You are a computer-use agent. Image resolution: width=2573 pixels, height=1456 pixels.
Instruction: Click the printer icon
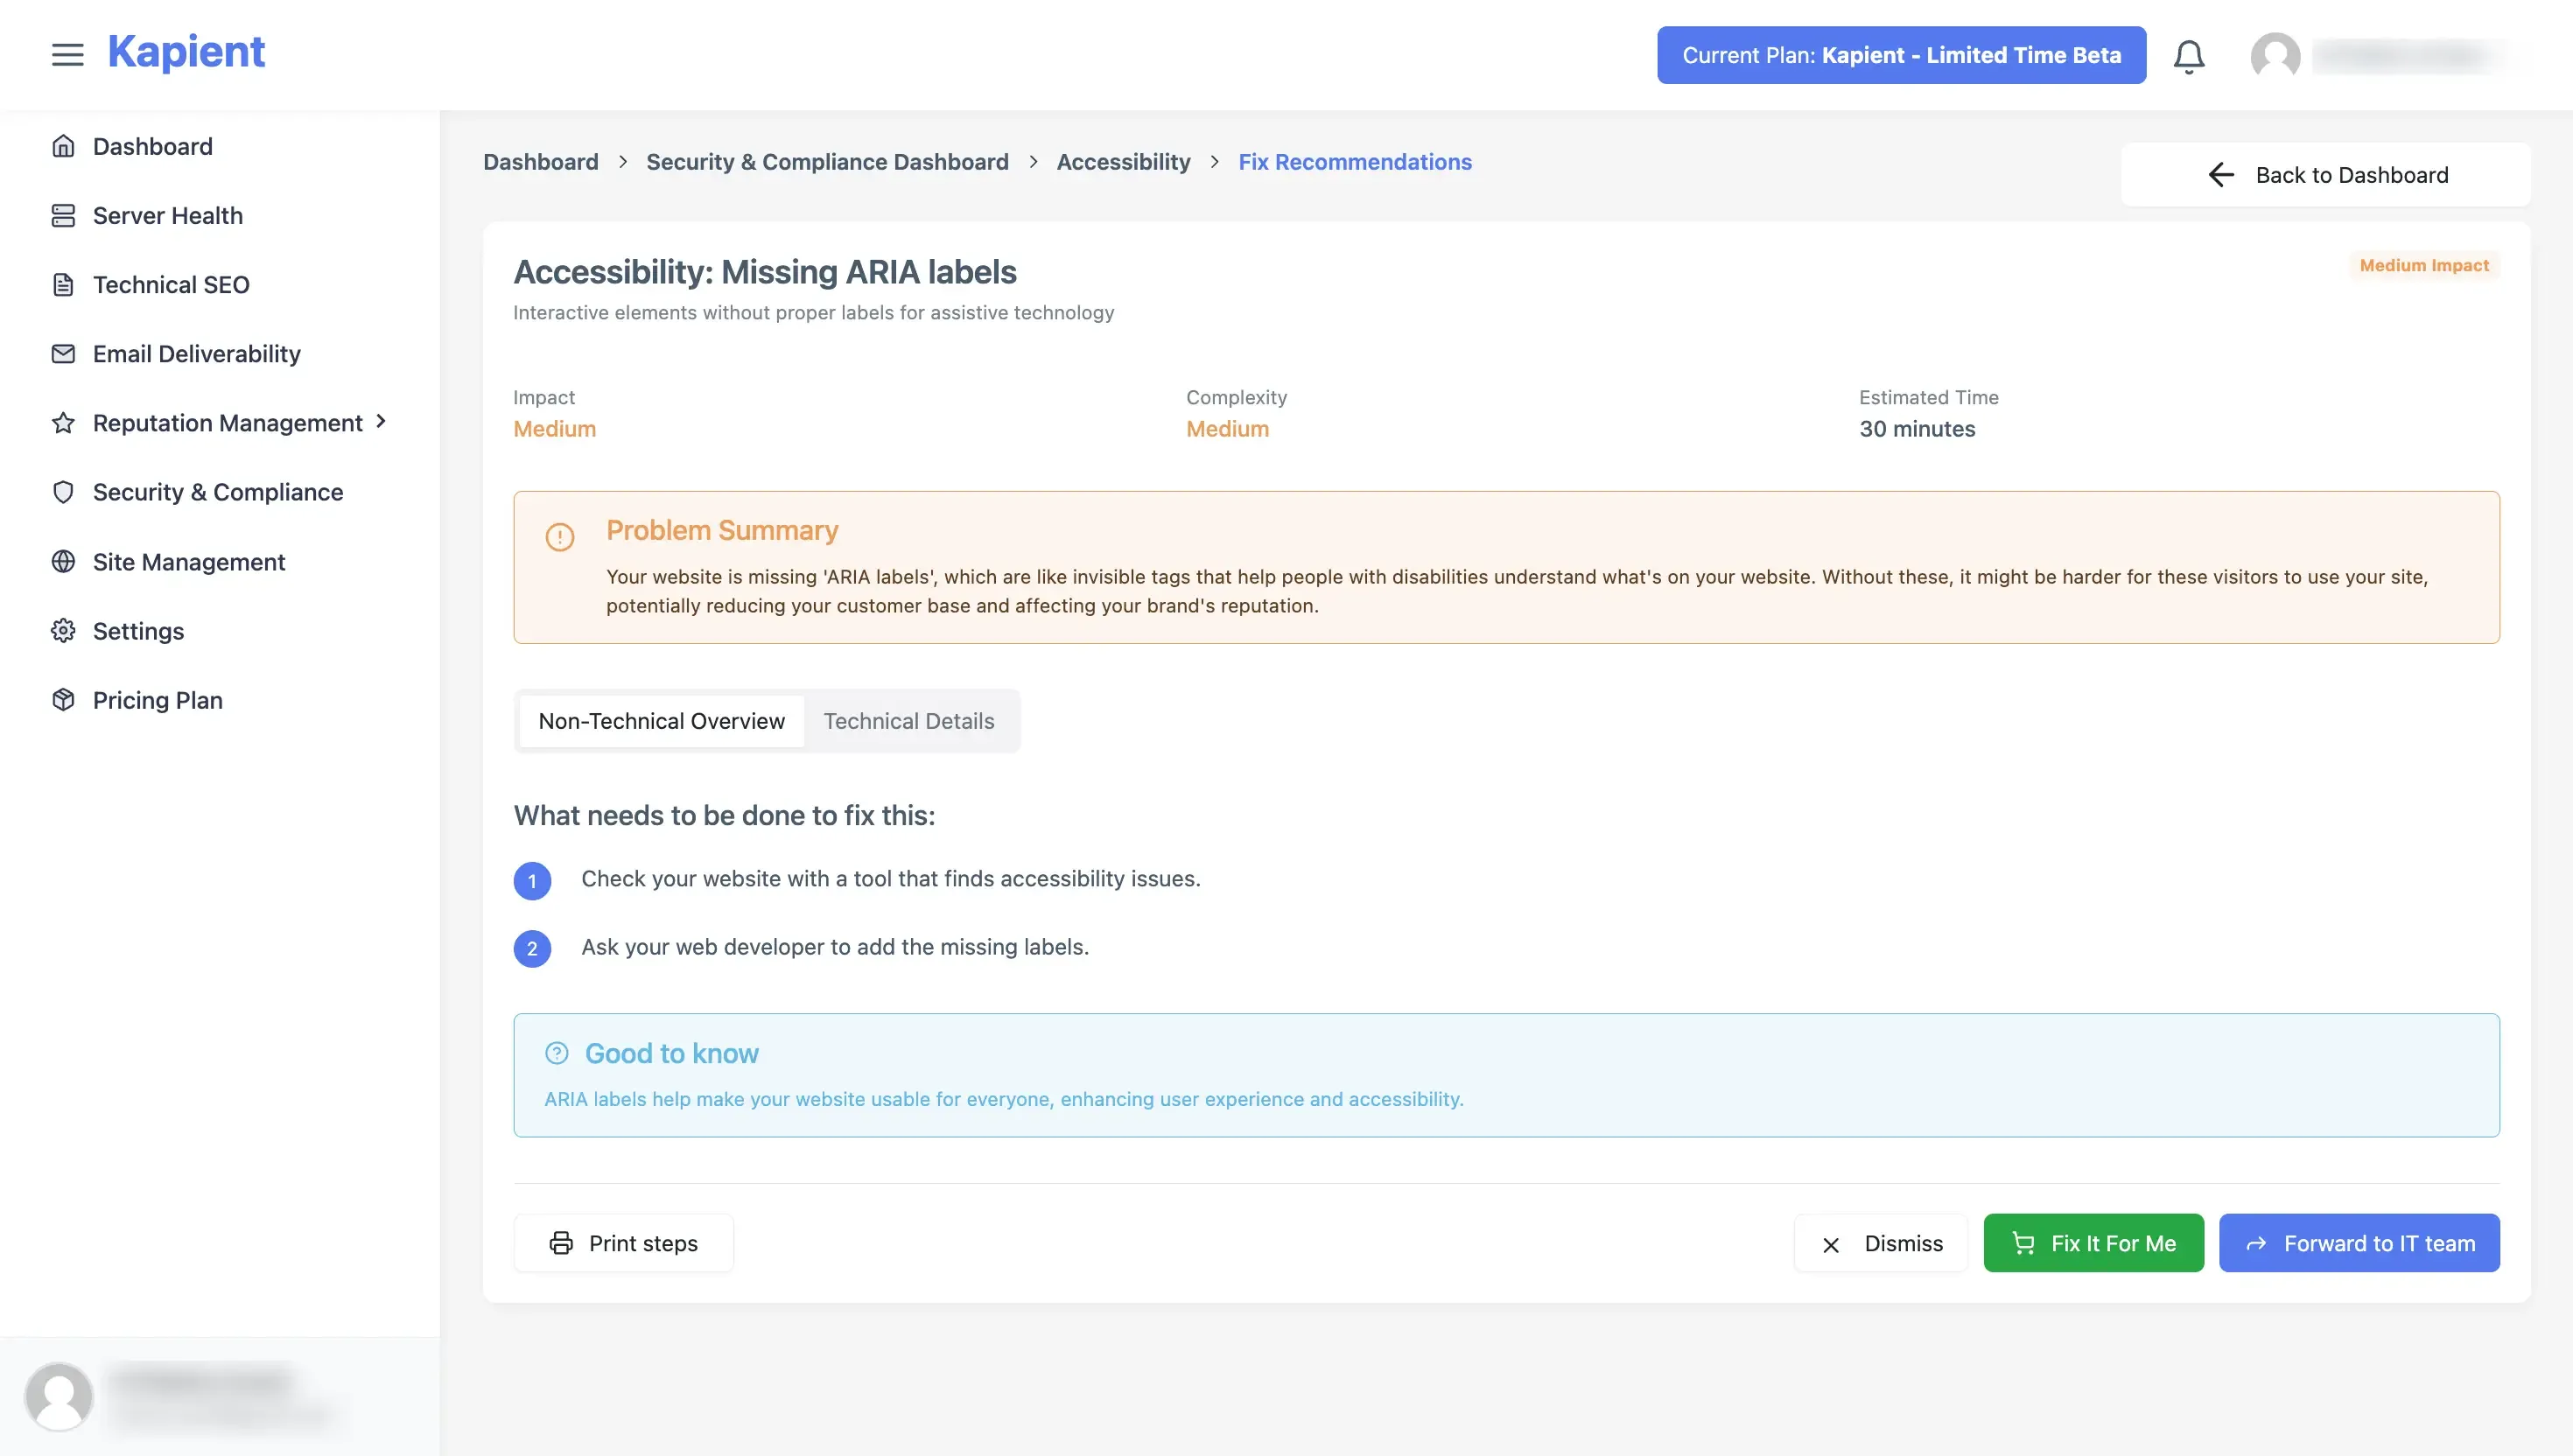pos(561,1242)
